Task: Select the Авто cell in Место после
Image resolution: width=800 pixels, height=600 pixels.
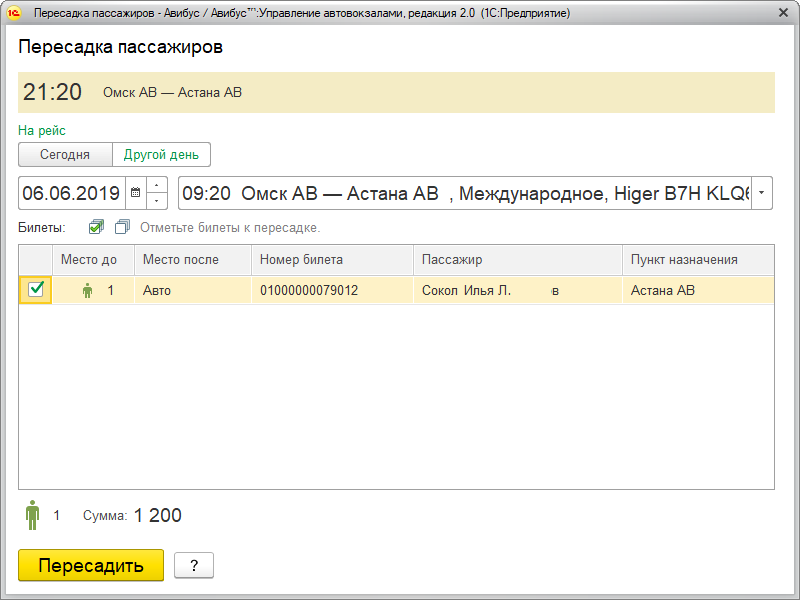Action: point(192,291)
